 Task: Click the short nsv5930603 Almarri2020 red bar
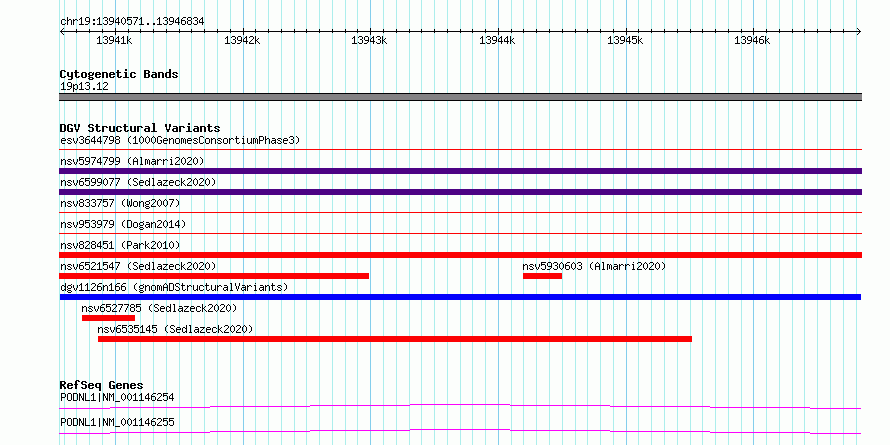pos(542,276)
